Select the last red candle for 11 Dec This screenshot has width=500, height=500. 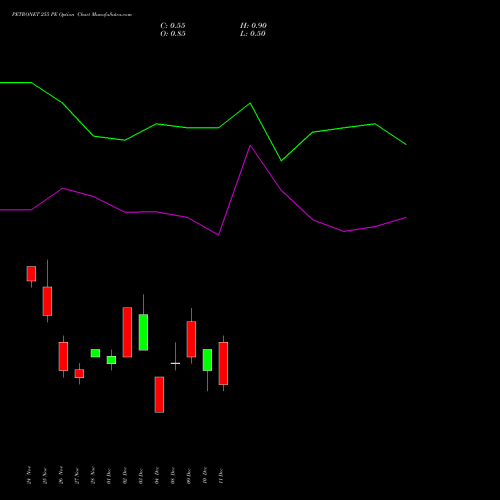[223, 363]
